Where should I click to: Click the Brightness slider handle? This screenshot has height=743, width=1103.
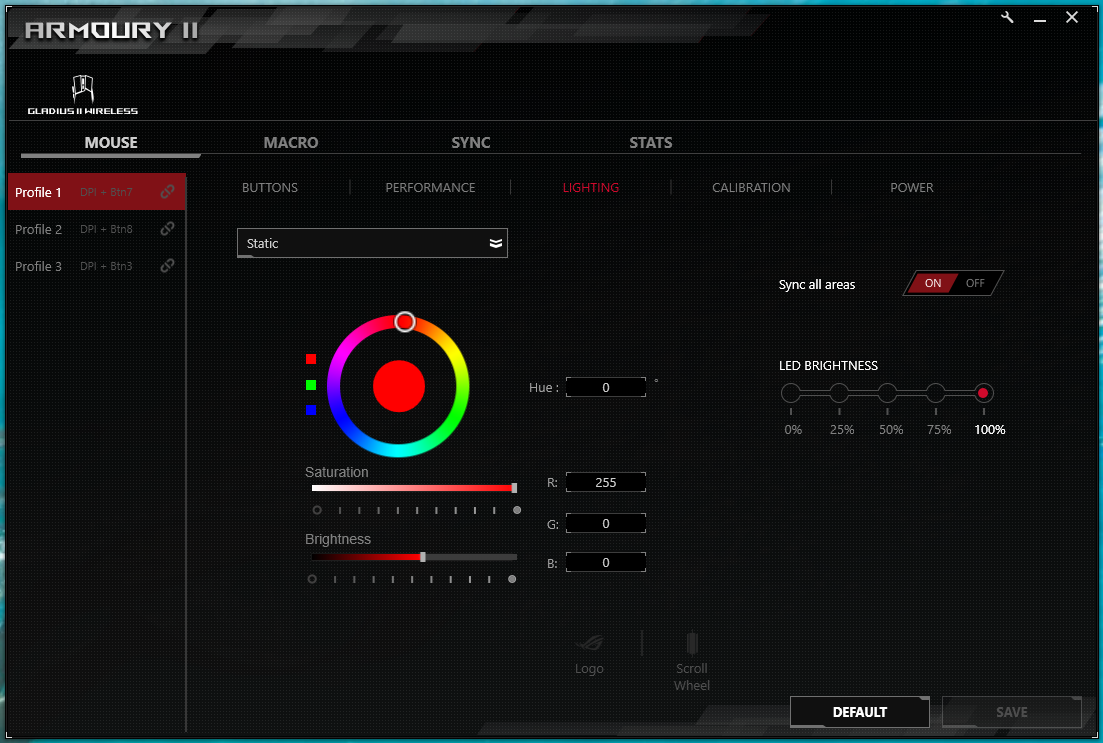click(x=423, y=557)
